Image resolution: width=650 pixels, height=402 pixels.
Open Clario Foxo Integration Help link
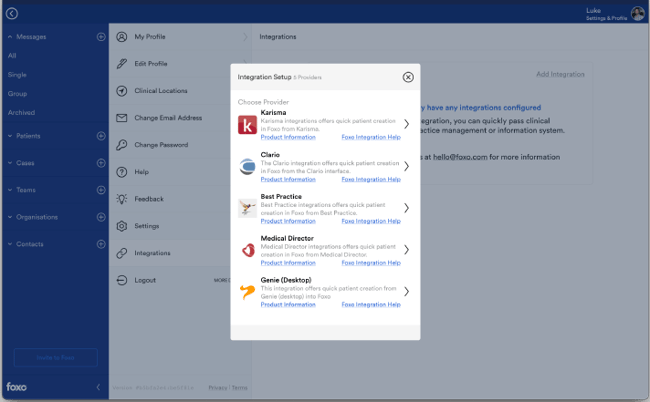[371, 179]
